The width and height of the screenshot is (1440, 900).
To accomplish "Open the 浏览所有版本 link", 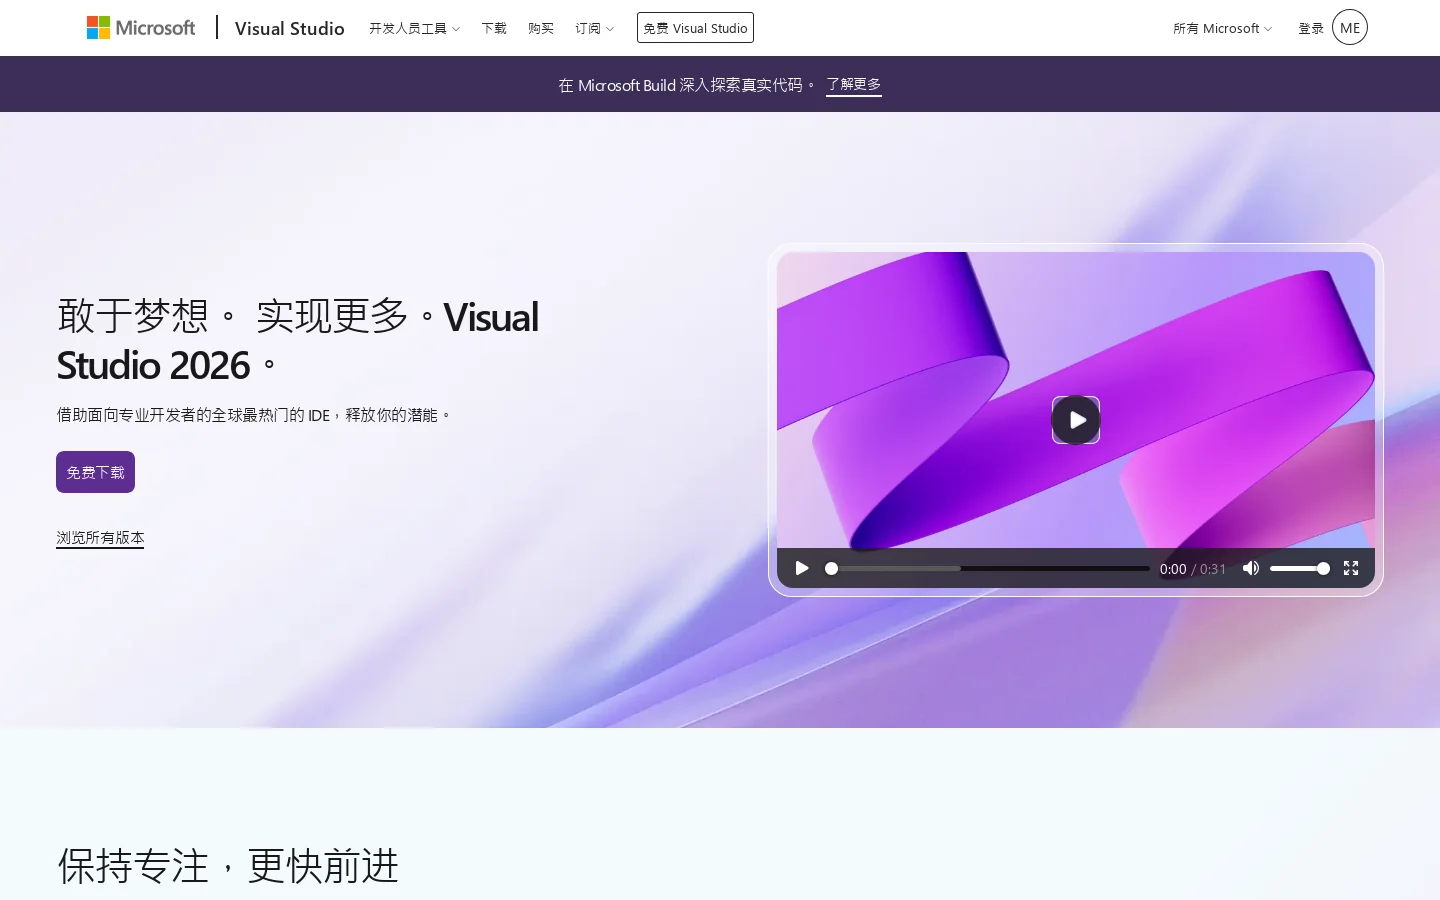I will tap(100, 538).
